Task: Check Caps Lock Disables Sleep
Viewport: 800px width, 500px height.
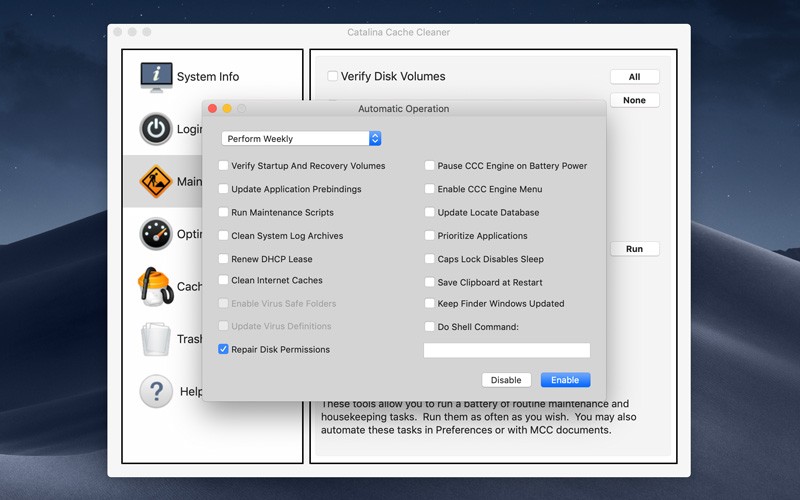Action: tap(430, 259)
